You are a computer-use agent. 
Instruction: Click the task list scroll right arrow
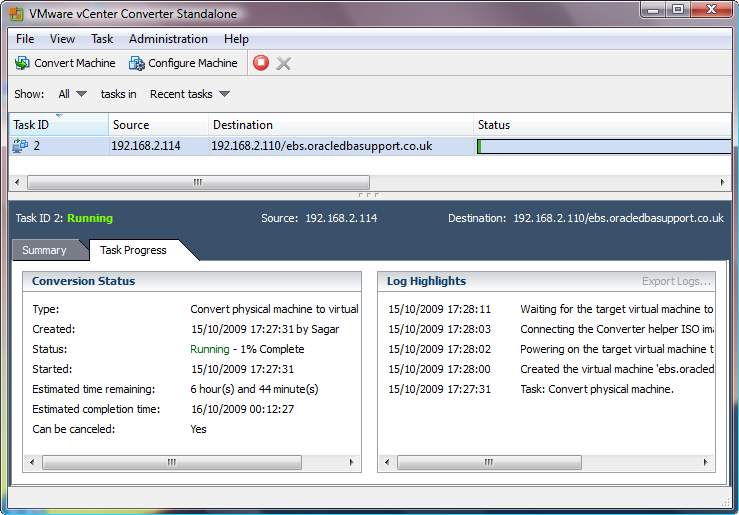click(x=722, y=182)
